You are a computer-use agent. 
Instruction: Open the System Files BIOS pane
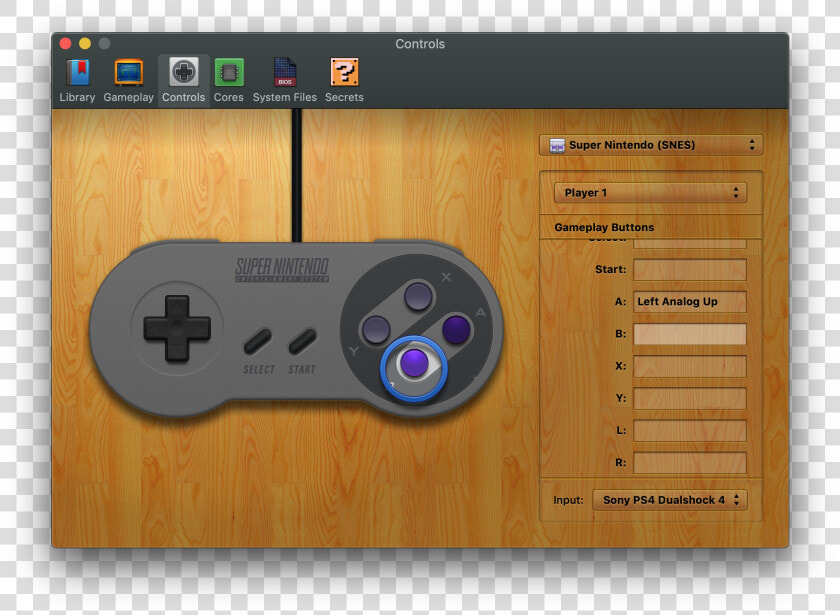(x=284, y=80)
